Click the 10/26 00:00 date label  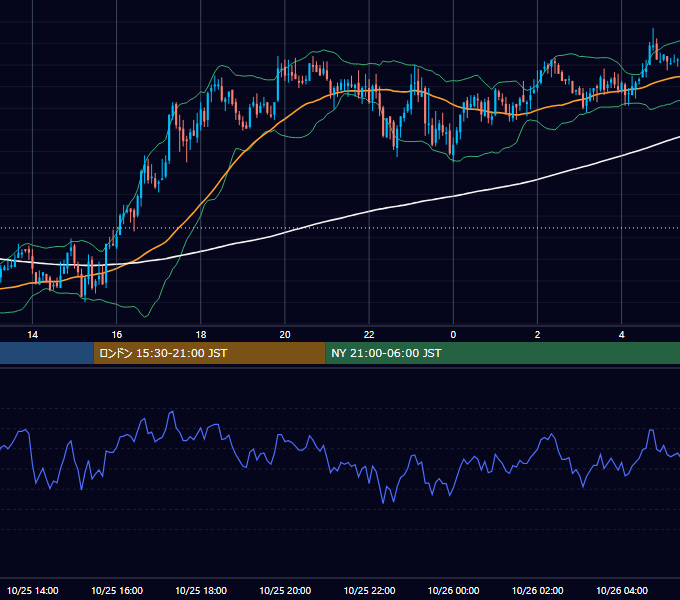(453, 590)
